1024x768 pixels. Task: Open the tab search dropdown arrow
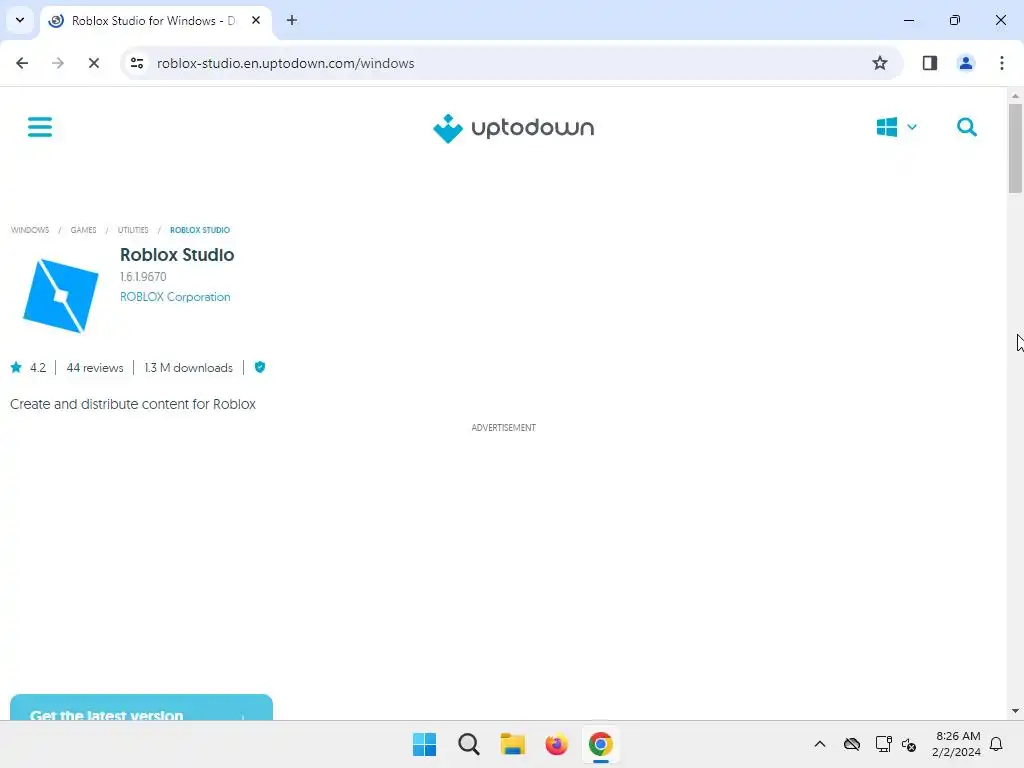pyautogui.click(x=20, y=20)
